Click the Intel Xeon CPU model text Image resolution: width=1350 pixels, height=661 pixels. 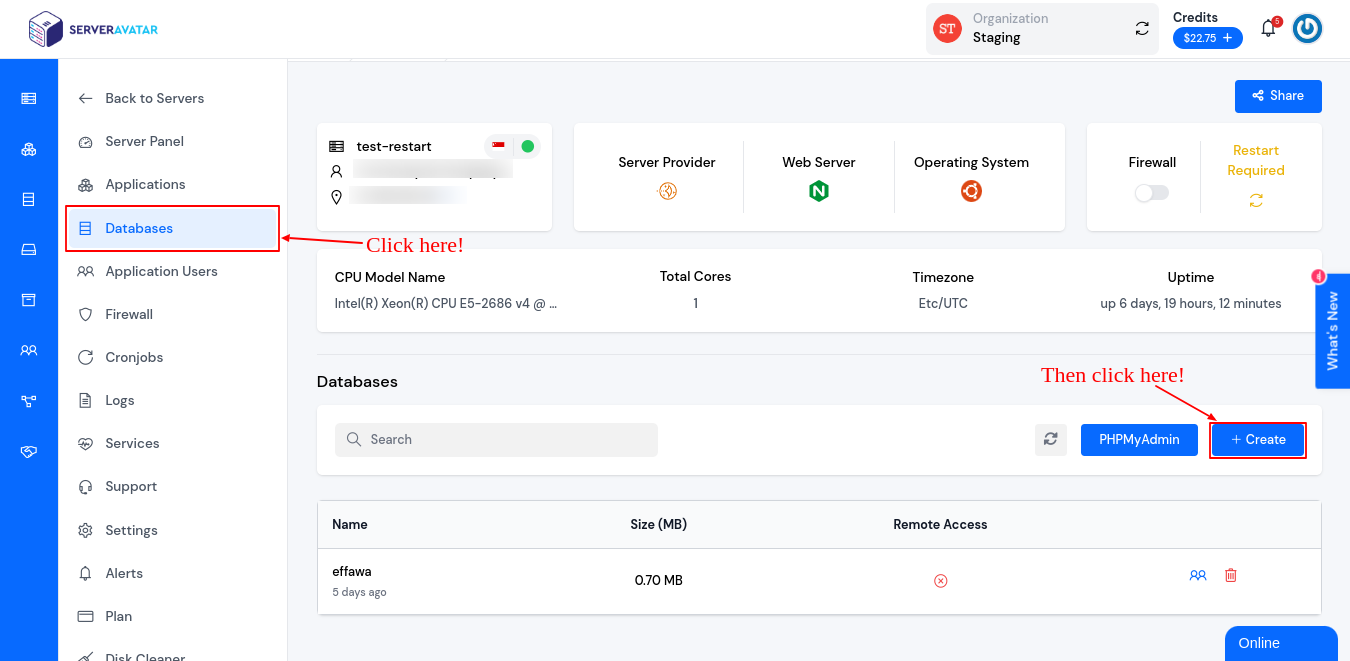(446, 303)
